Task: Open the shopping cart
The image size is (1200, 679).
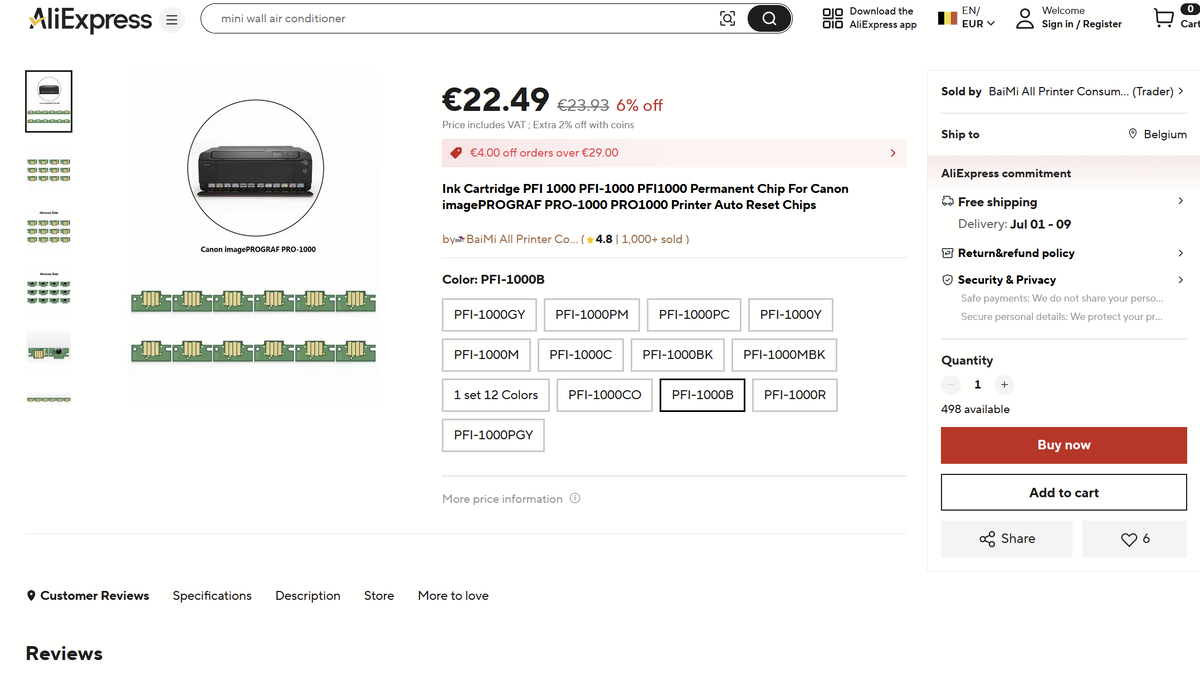Action: tap(1164, 18)
